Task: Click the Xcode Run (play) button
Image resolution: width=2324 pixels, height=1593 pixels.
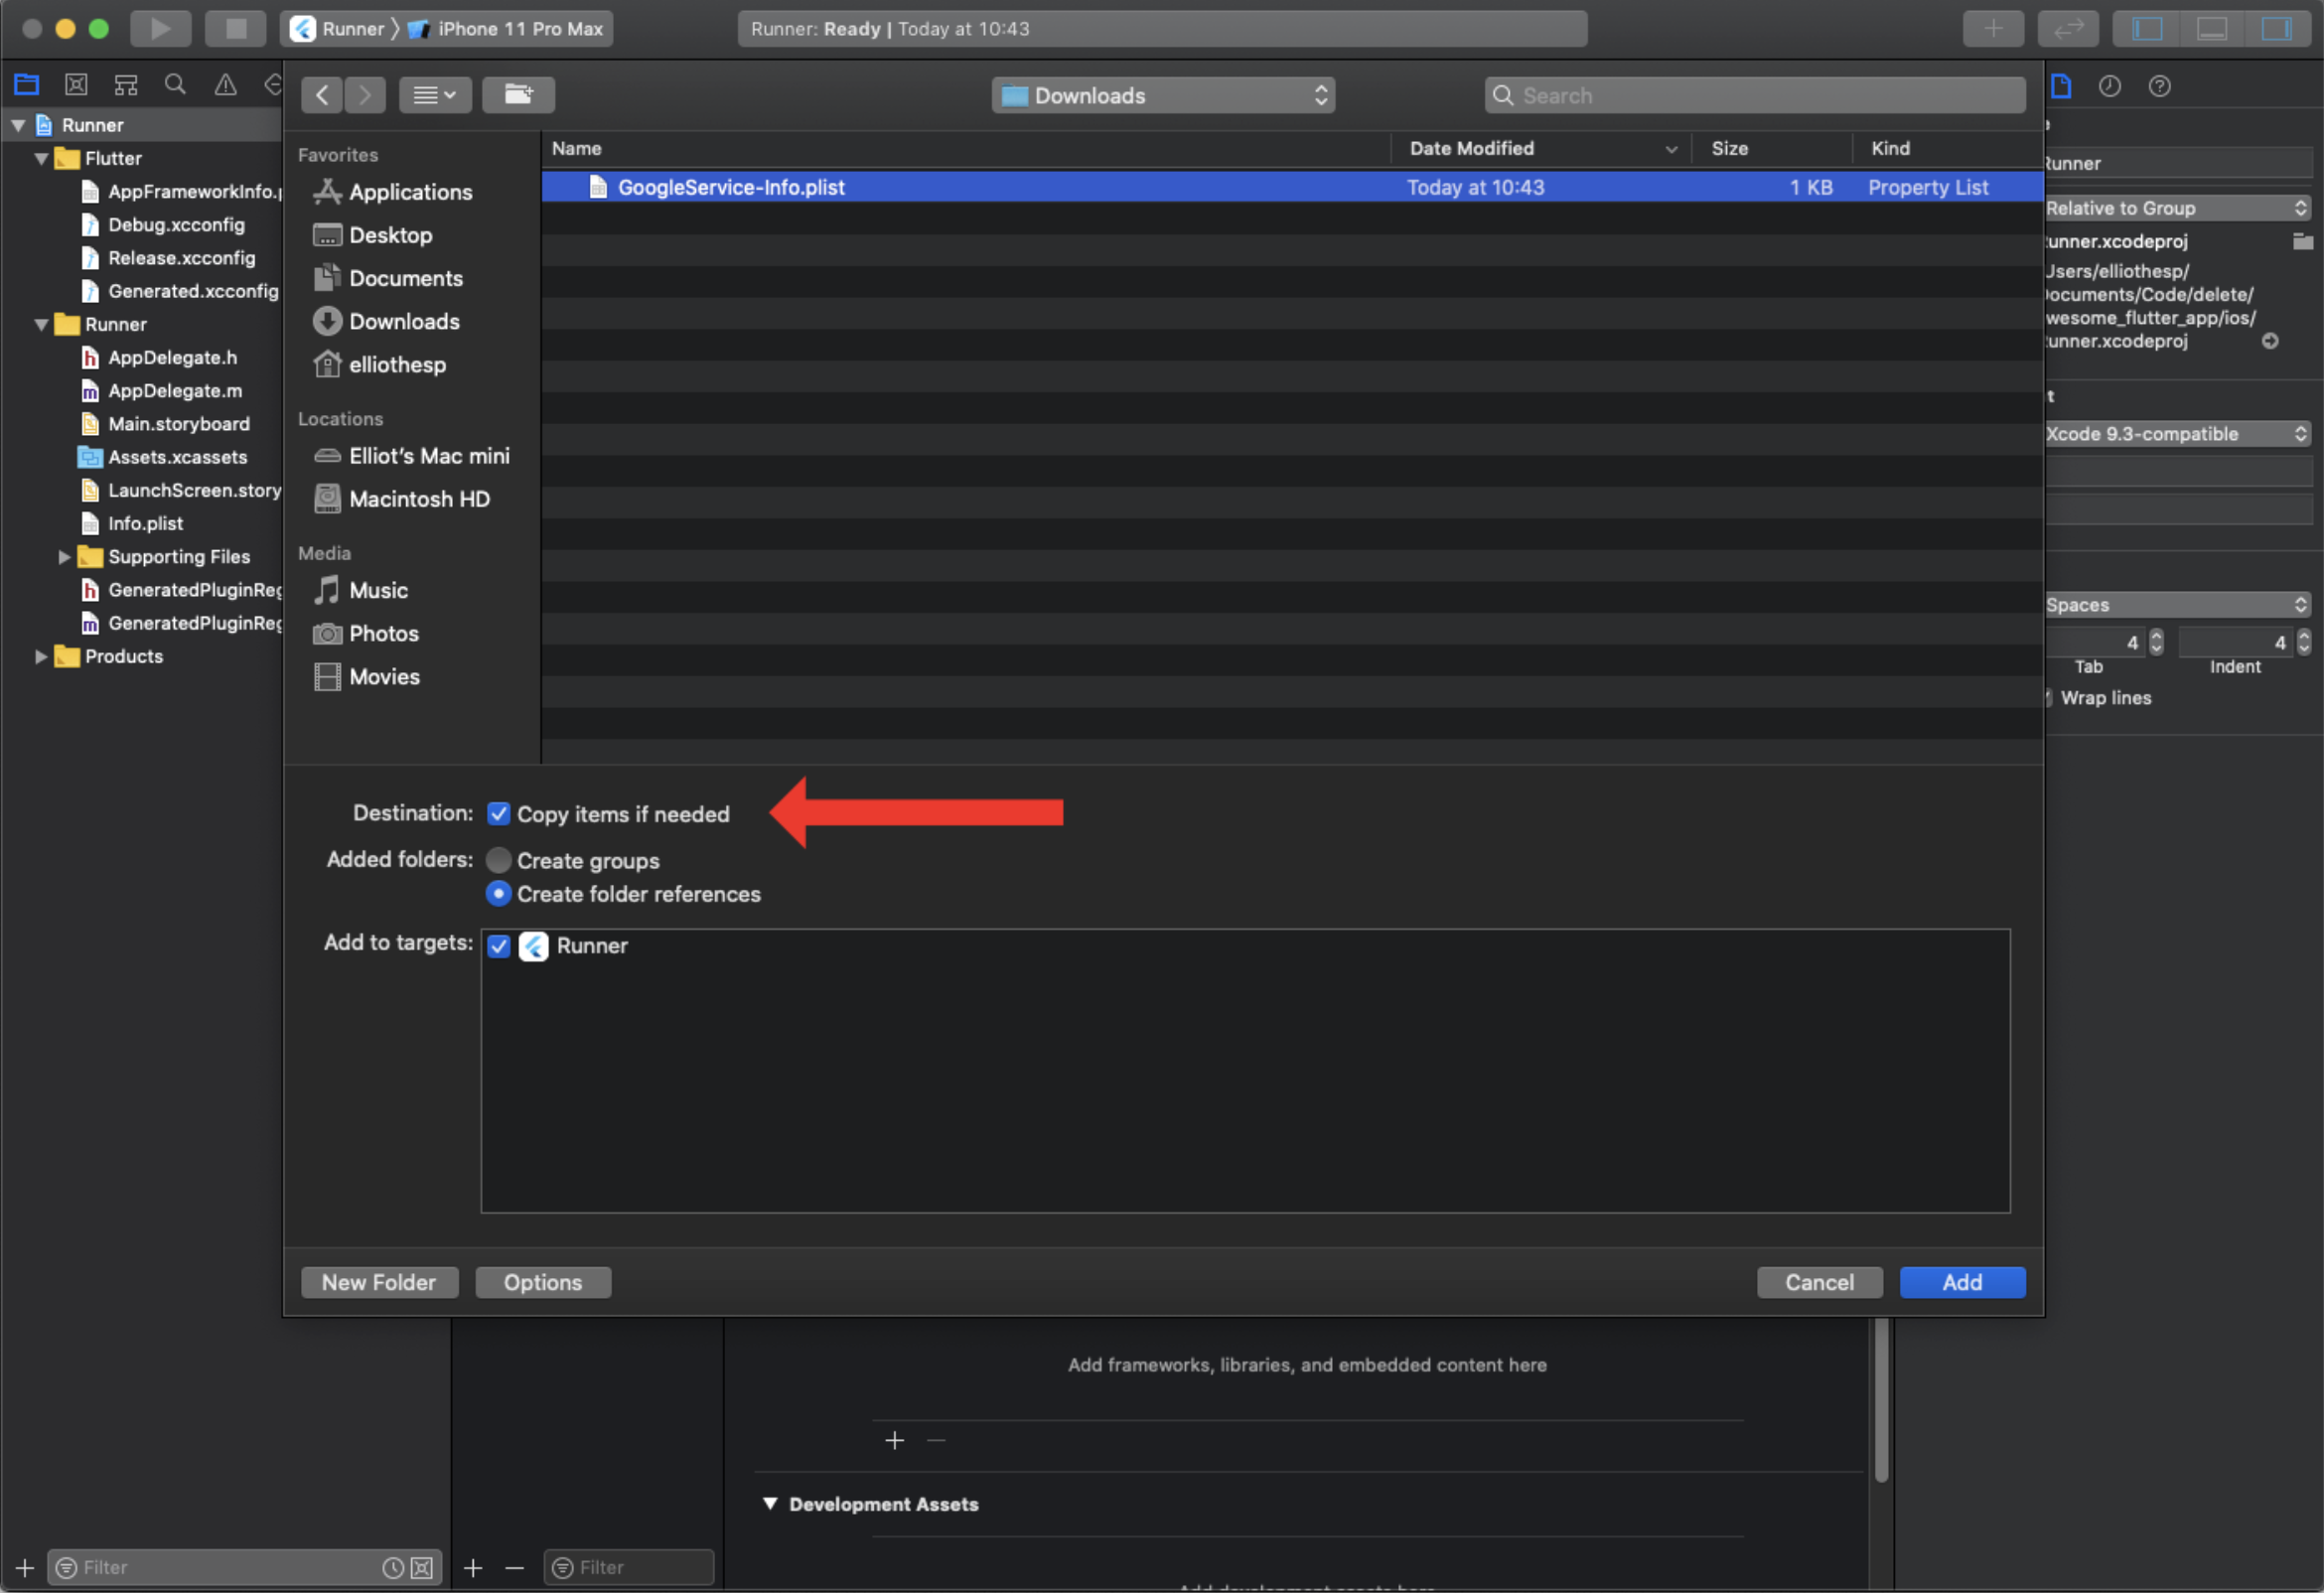Action: (160, 28)
